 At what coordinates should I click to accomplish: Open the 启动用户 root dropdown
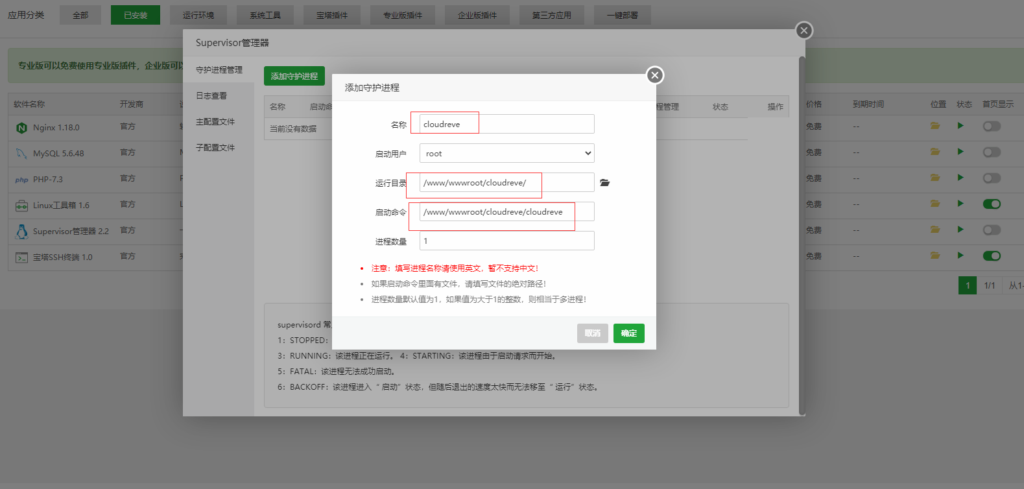pyautogui.click(x=507, y=153)
